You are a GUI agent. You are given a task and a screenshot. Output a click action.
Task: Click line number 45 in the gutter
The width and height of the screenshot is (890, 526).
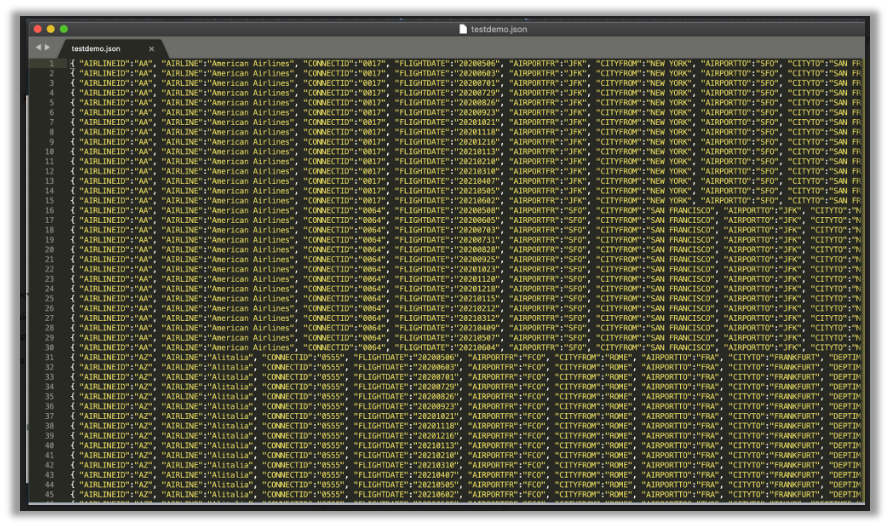click(x=49, y=494)
